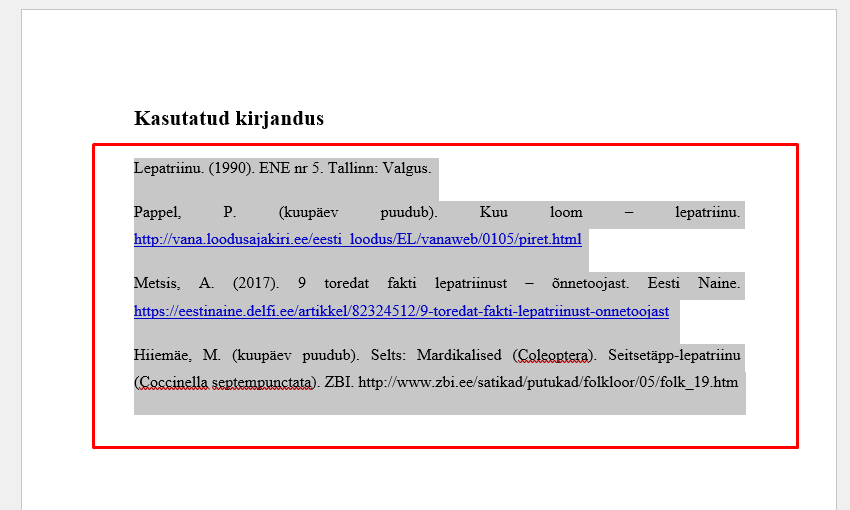Viewport: 850px width, 510px height.
Task: Place cursor in word Lepatriinu of first reference
Action: pyautogui.click(x=169, y=168)
